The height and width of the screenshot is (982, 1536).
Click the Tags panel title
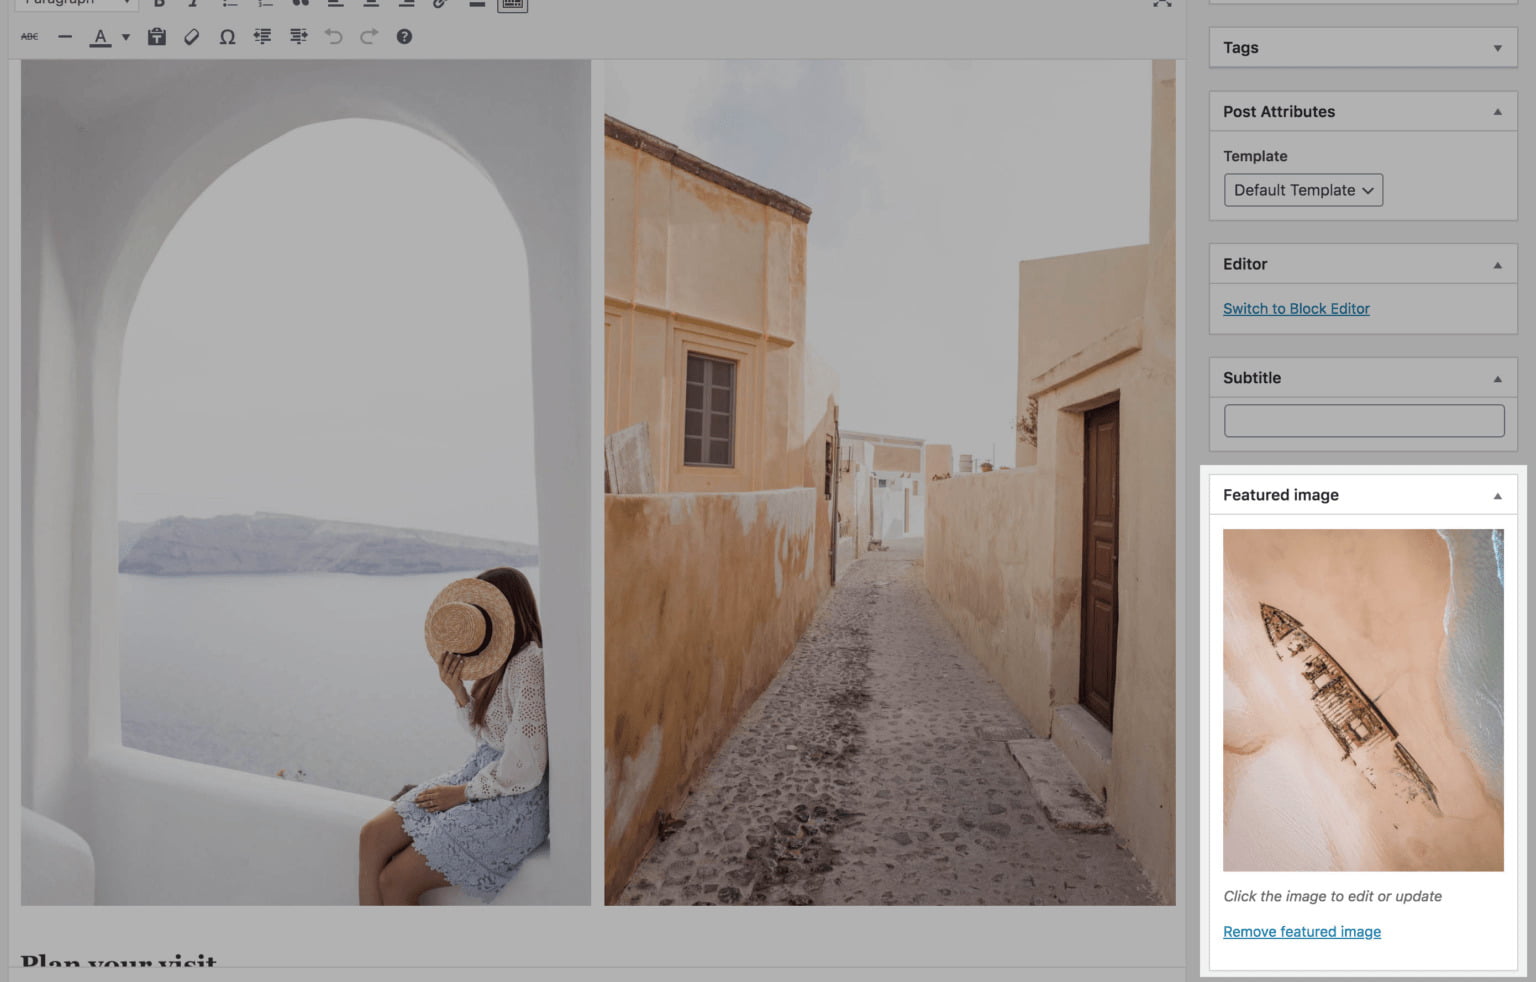[x=1240, y=48]
